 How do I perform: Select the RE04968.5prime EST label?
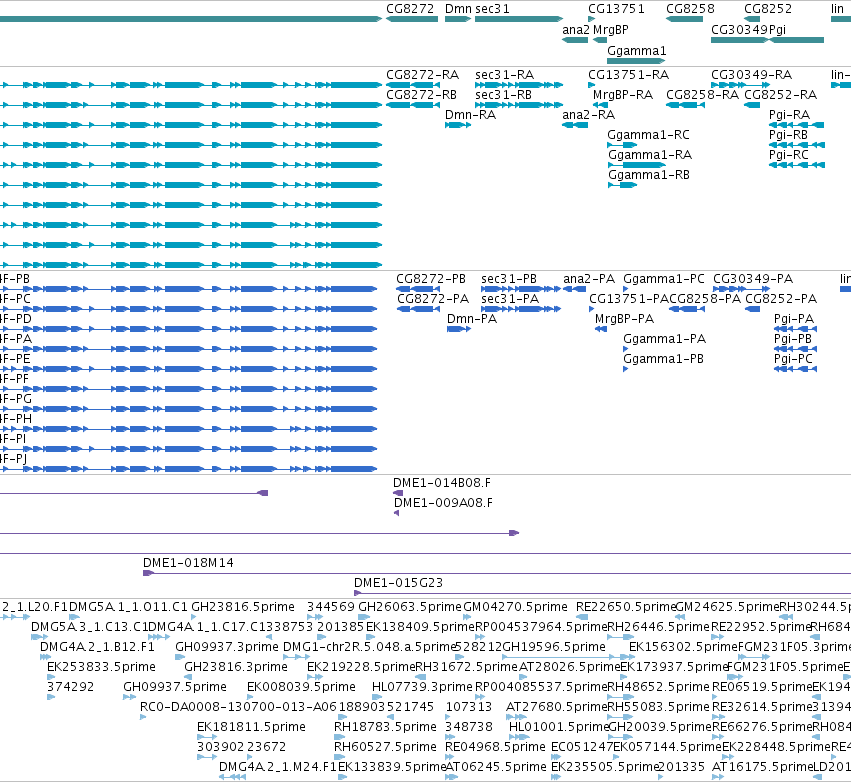pyautogui.click(x=495, y=747)
